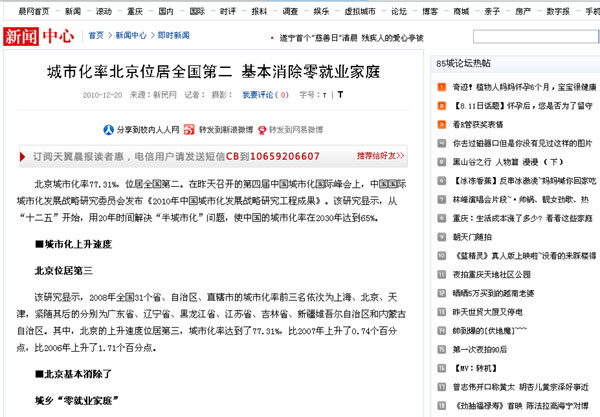Image resolution: width=600 pixels, height=417 pixels.
Task: Click the Renren share icon
Action: coord(109,130)
